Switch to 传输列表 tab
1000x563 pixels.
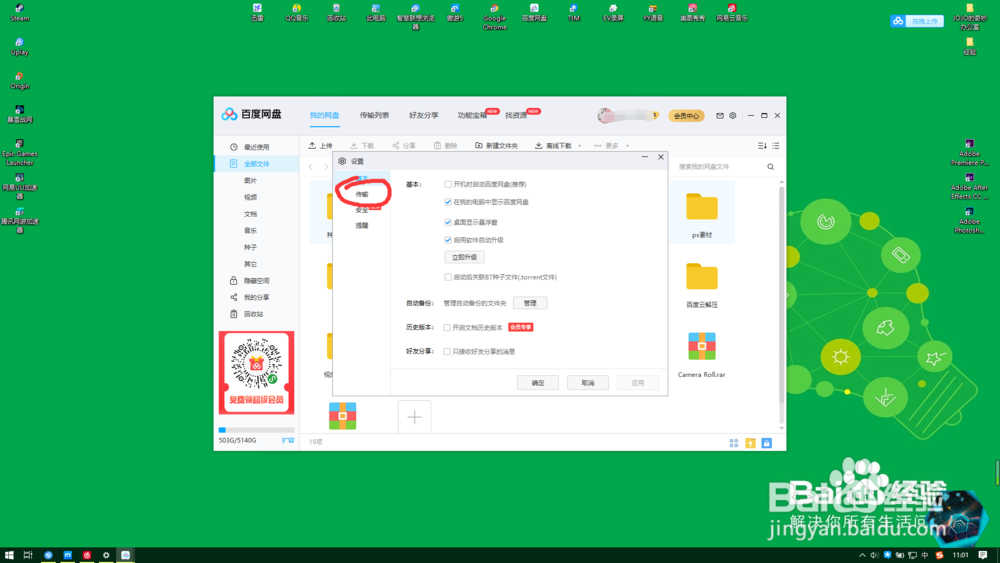(374, 115)
